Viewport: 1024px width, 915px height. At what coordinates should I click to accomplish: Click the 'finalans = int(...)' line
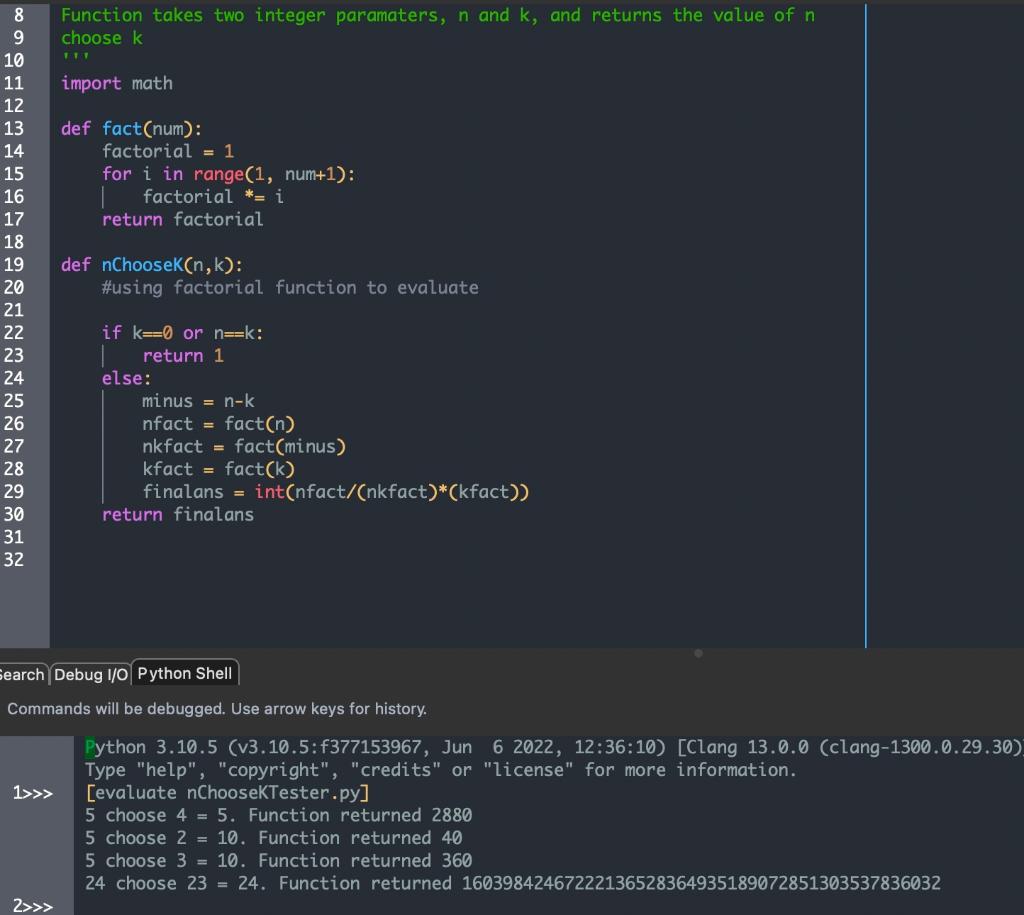[336, 492]
